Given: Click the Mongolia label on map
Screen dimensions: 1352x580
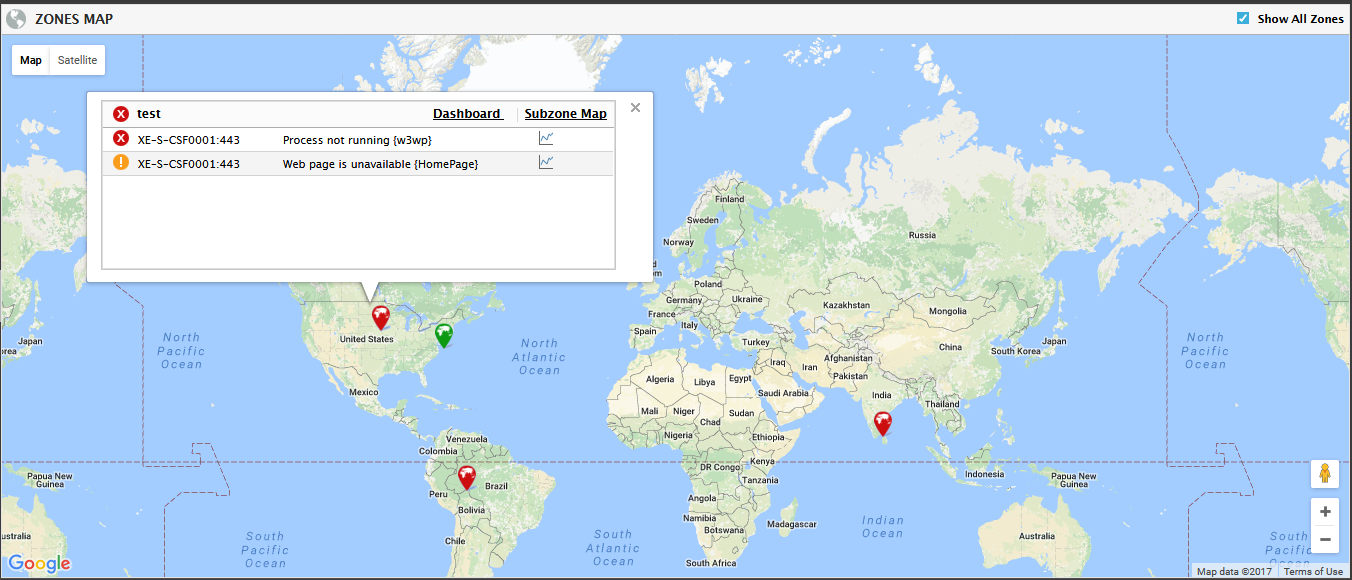Looking at the screenshot, I should click(948, 311).
